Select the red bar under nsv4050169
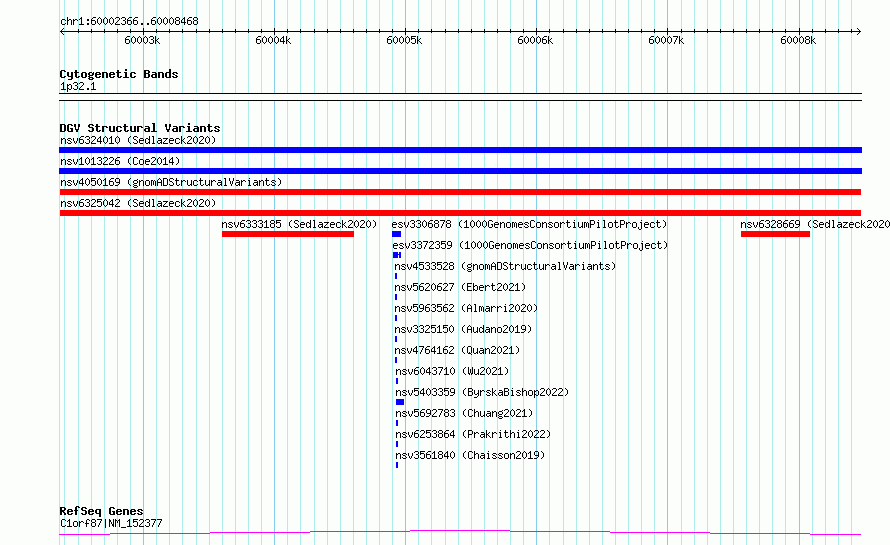890x545 pixels. (x=460, y=192)
